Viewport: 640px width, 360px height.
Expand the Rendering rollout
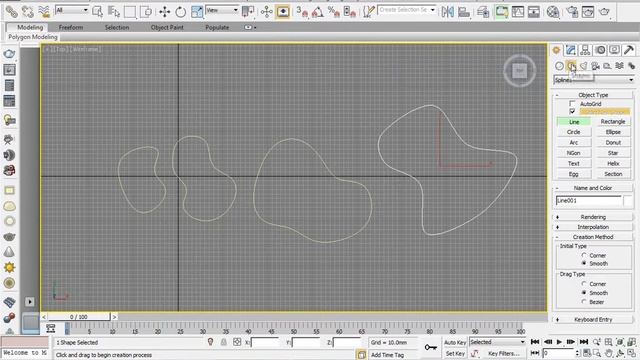click(593, 217)
